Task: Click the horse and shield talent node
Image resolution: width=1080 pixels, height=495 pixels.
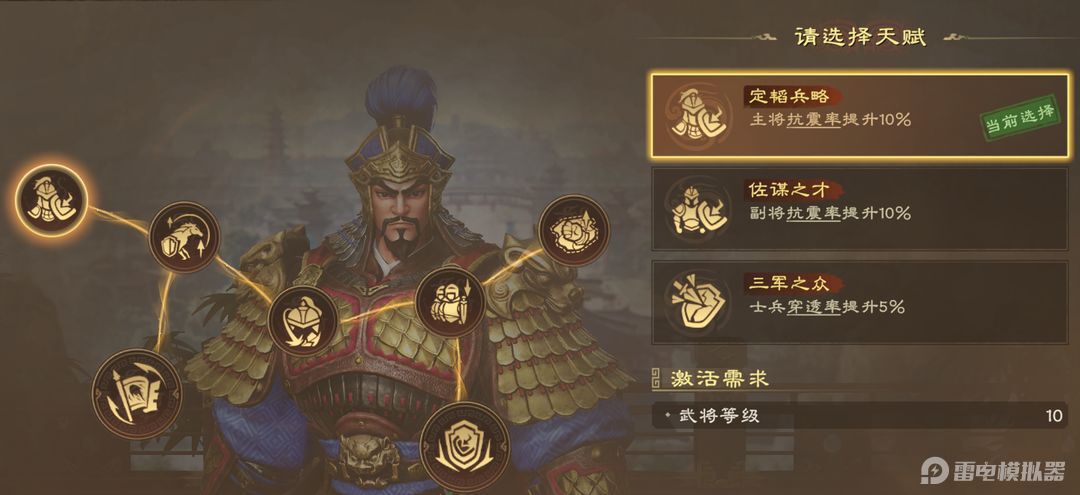Action: tap(184, 237)
